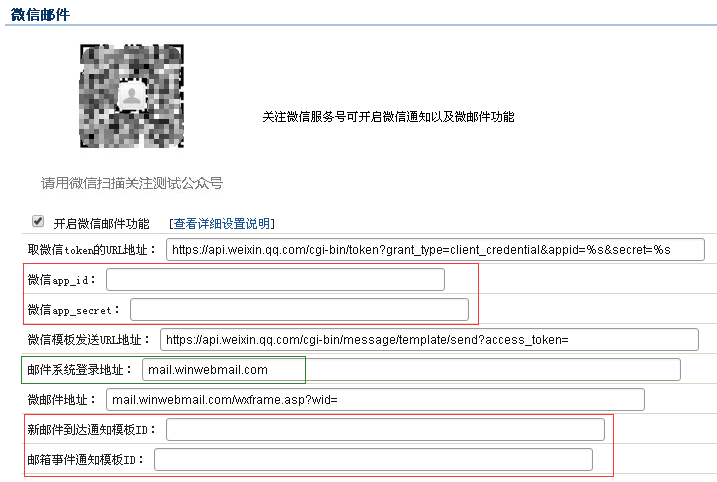Click the 邮件系统登录地址 label

(x=80, y=370)
